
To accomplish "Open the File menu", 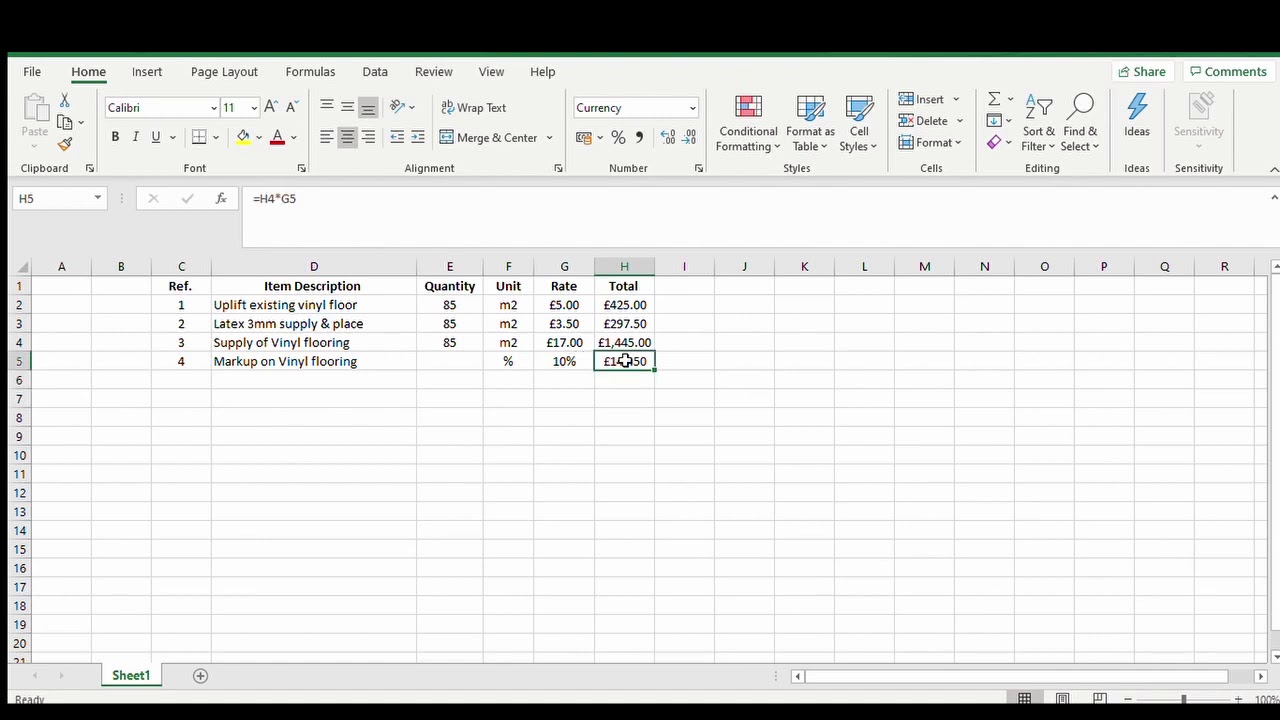I will point(32,72).
